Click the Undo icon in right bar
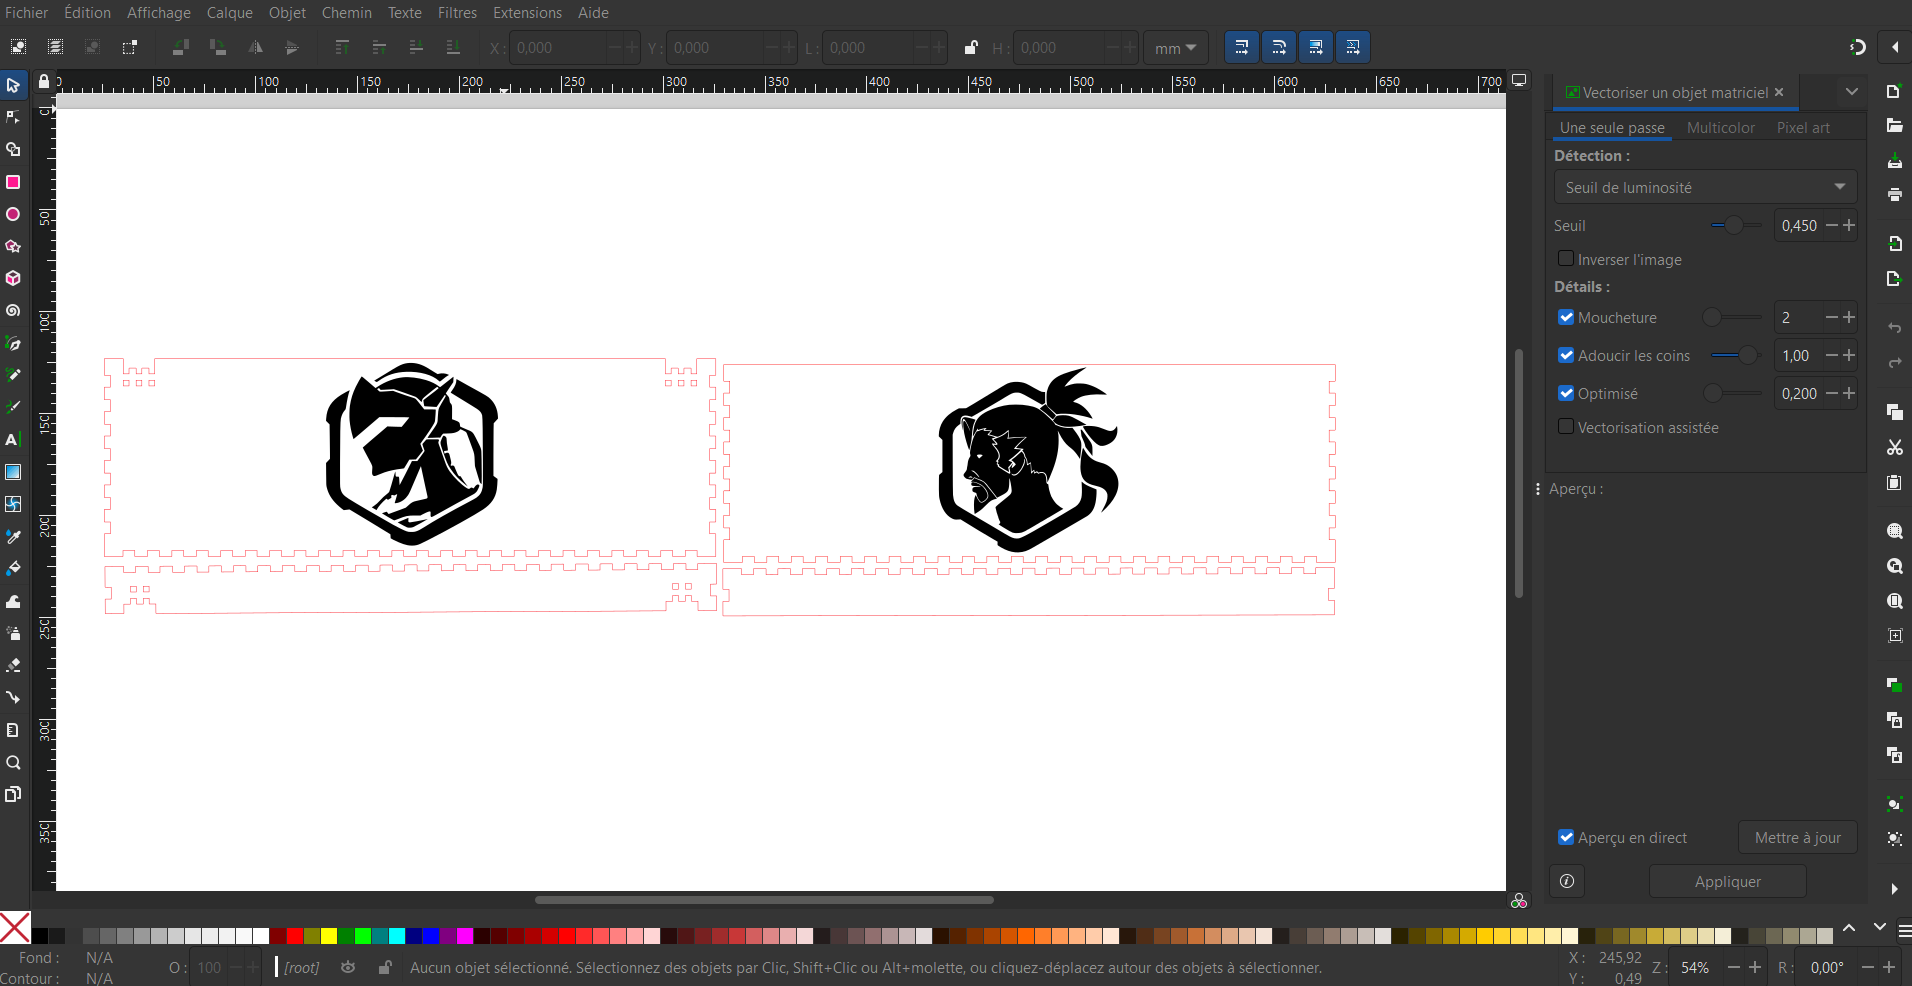Image resolution: width=1912 pixels, height=986 pixels. click(x=1894, y=328)
